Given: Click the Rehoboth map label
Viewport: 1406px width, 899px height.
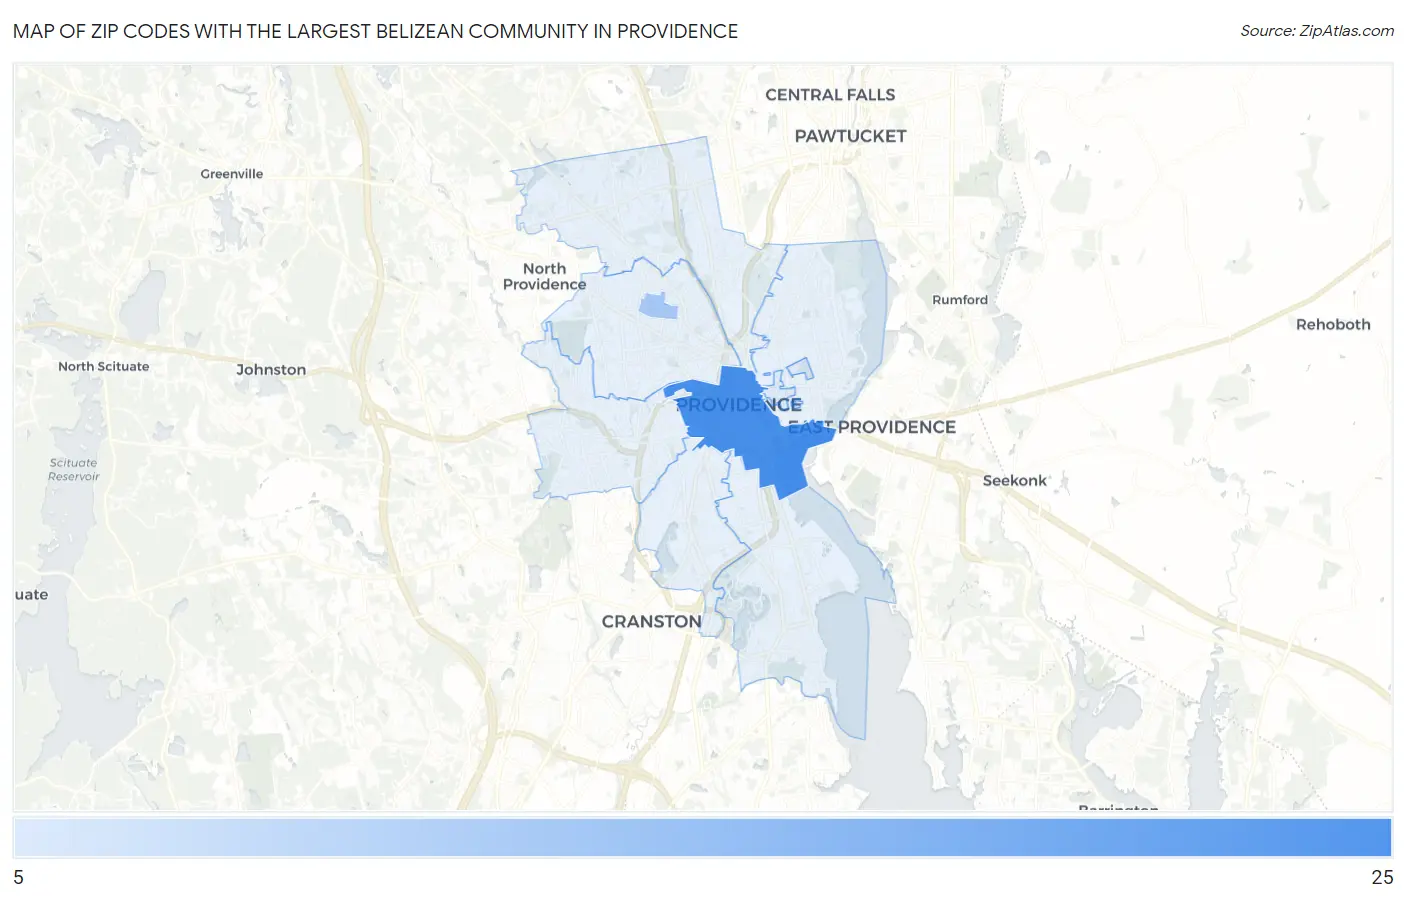Looking at the screenshot, I should pyautogui.click(x=1333, y=325).
